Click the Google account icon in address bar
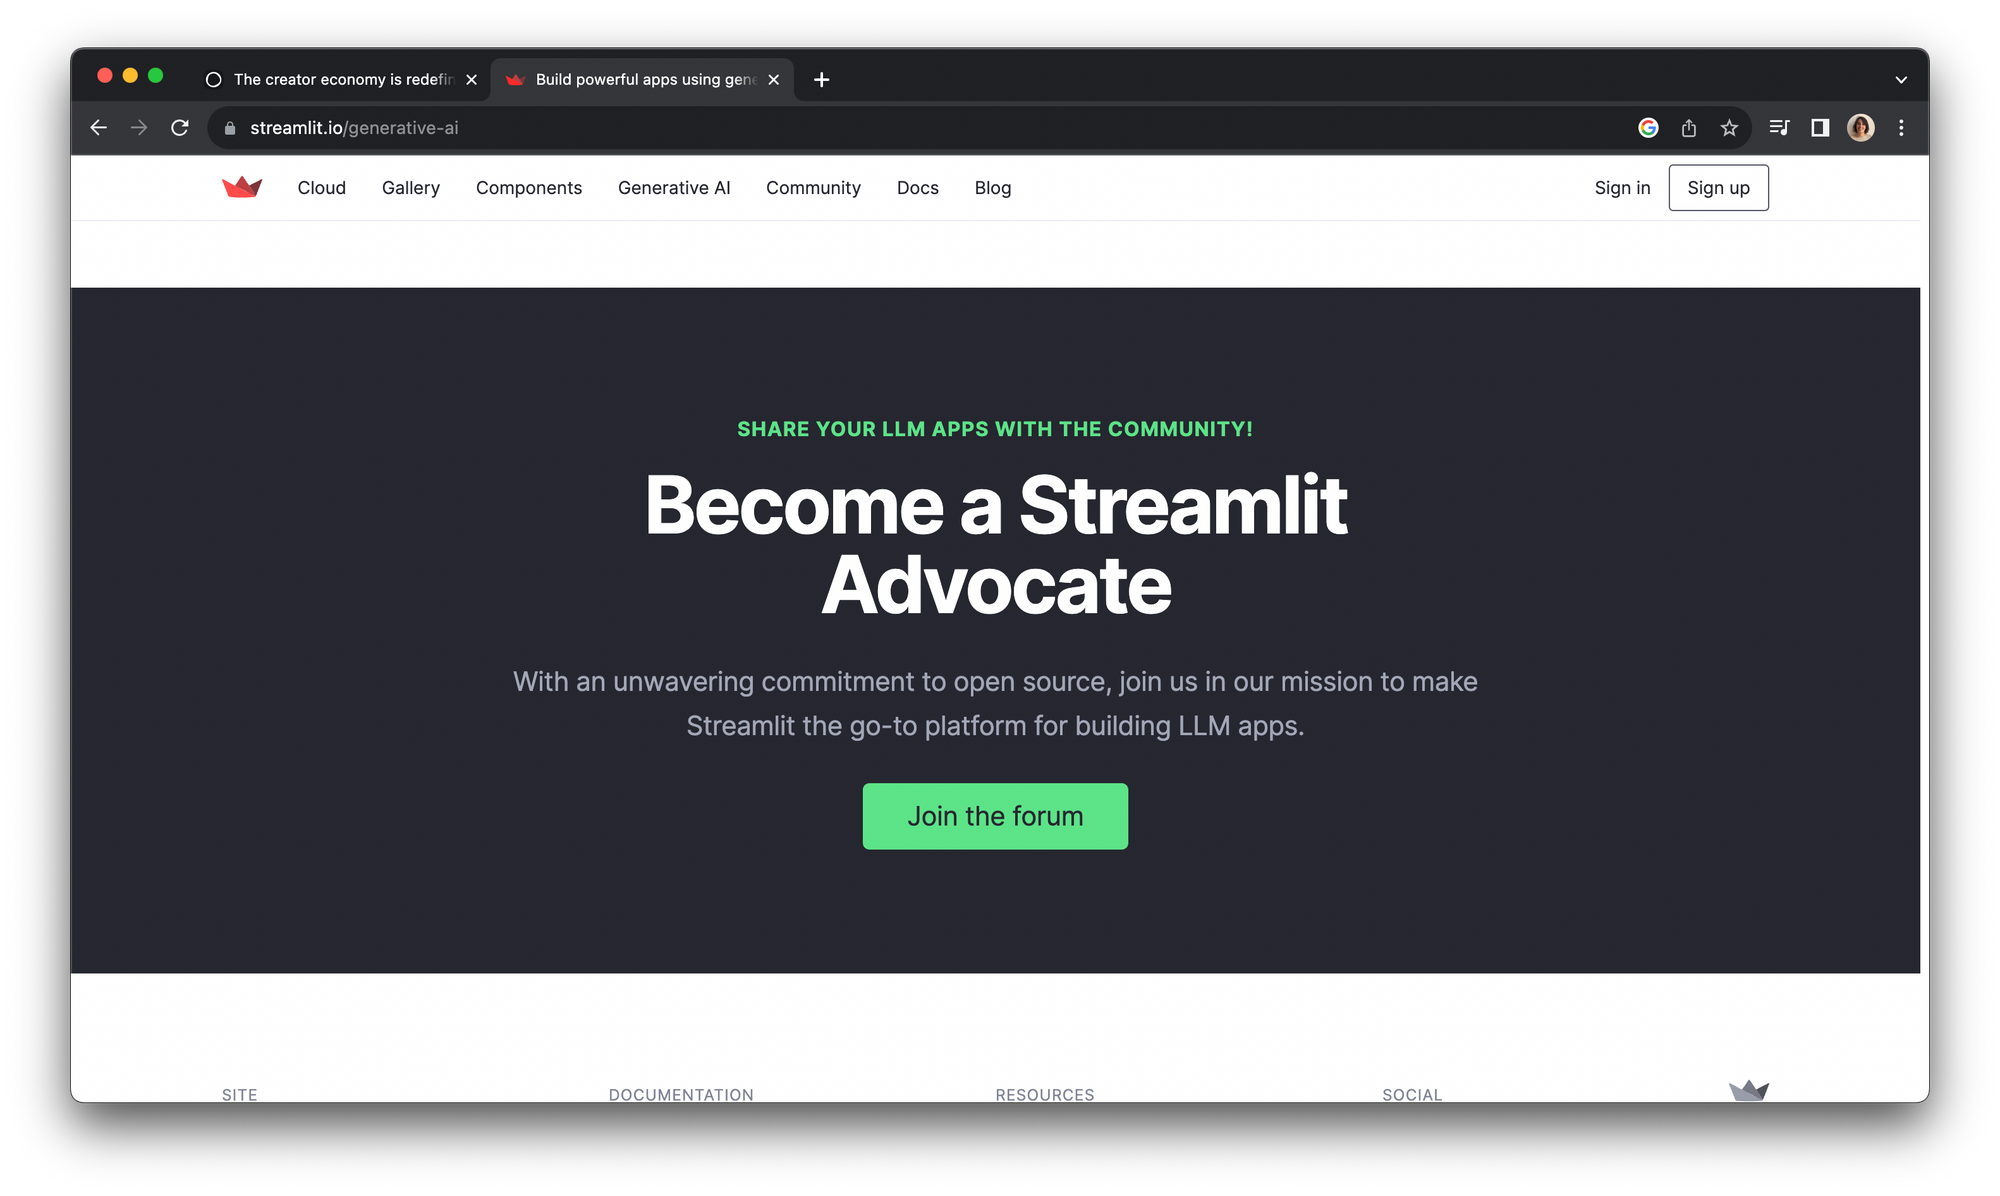This screenshot has width=2000, height=1196. click(1648, 128)
